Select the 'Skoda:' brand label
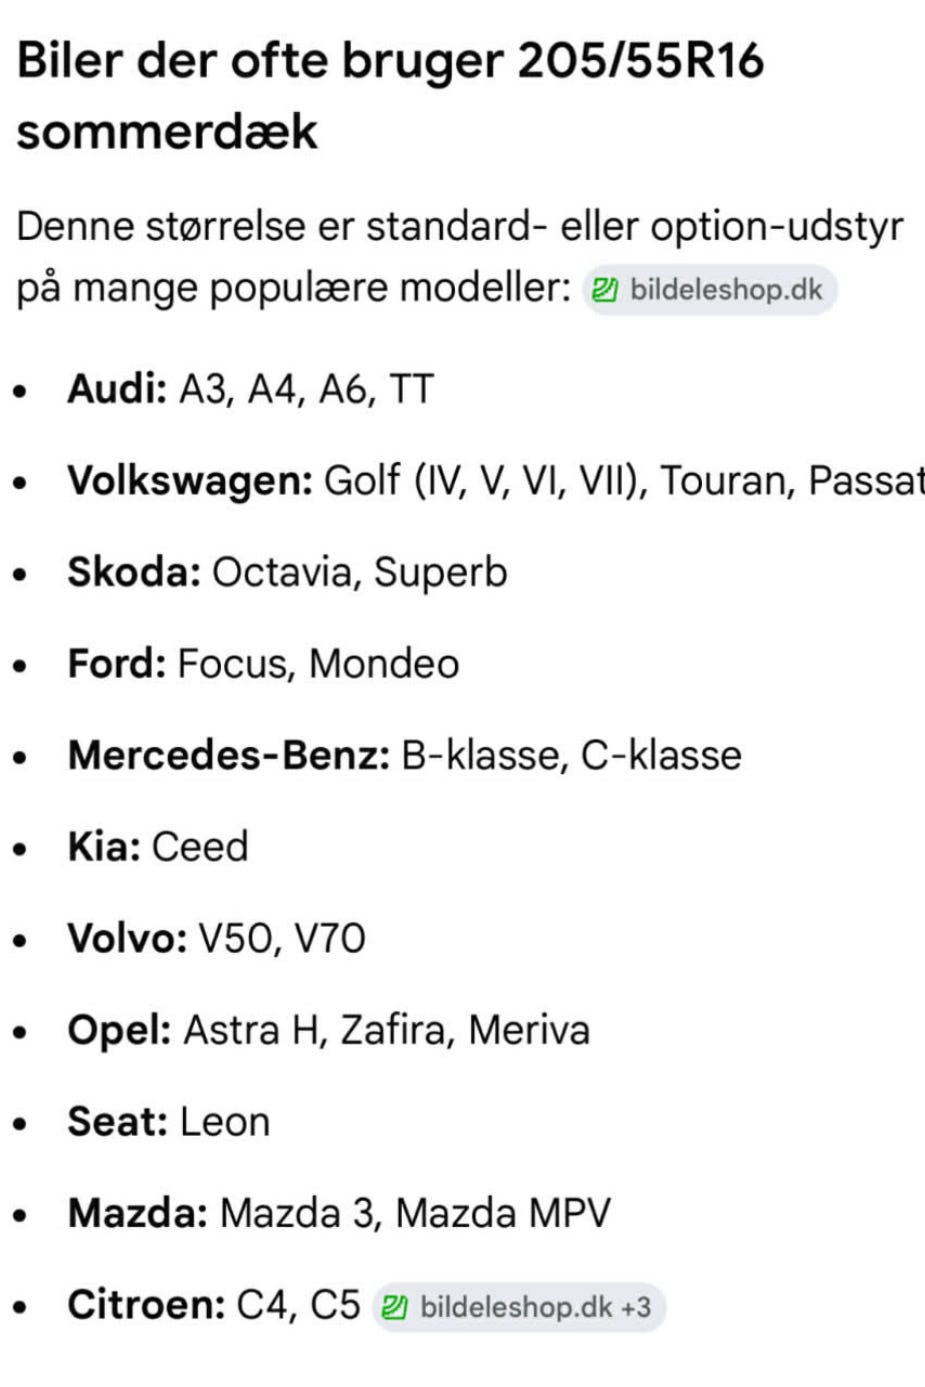The image size is (925, 1387). coord(134,573)
